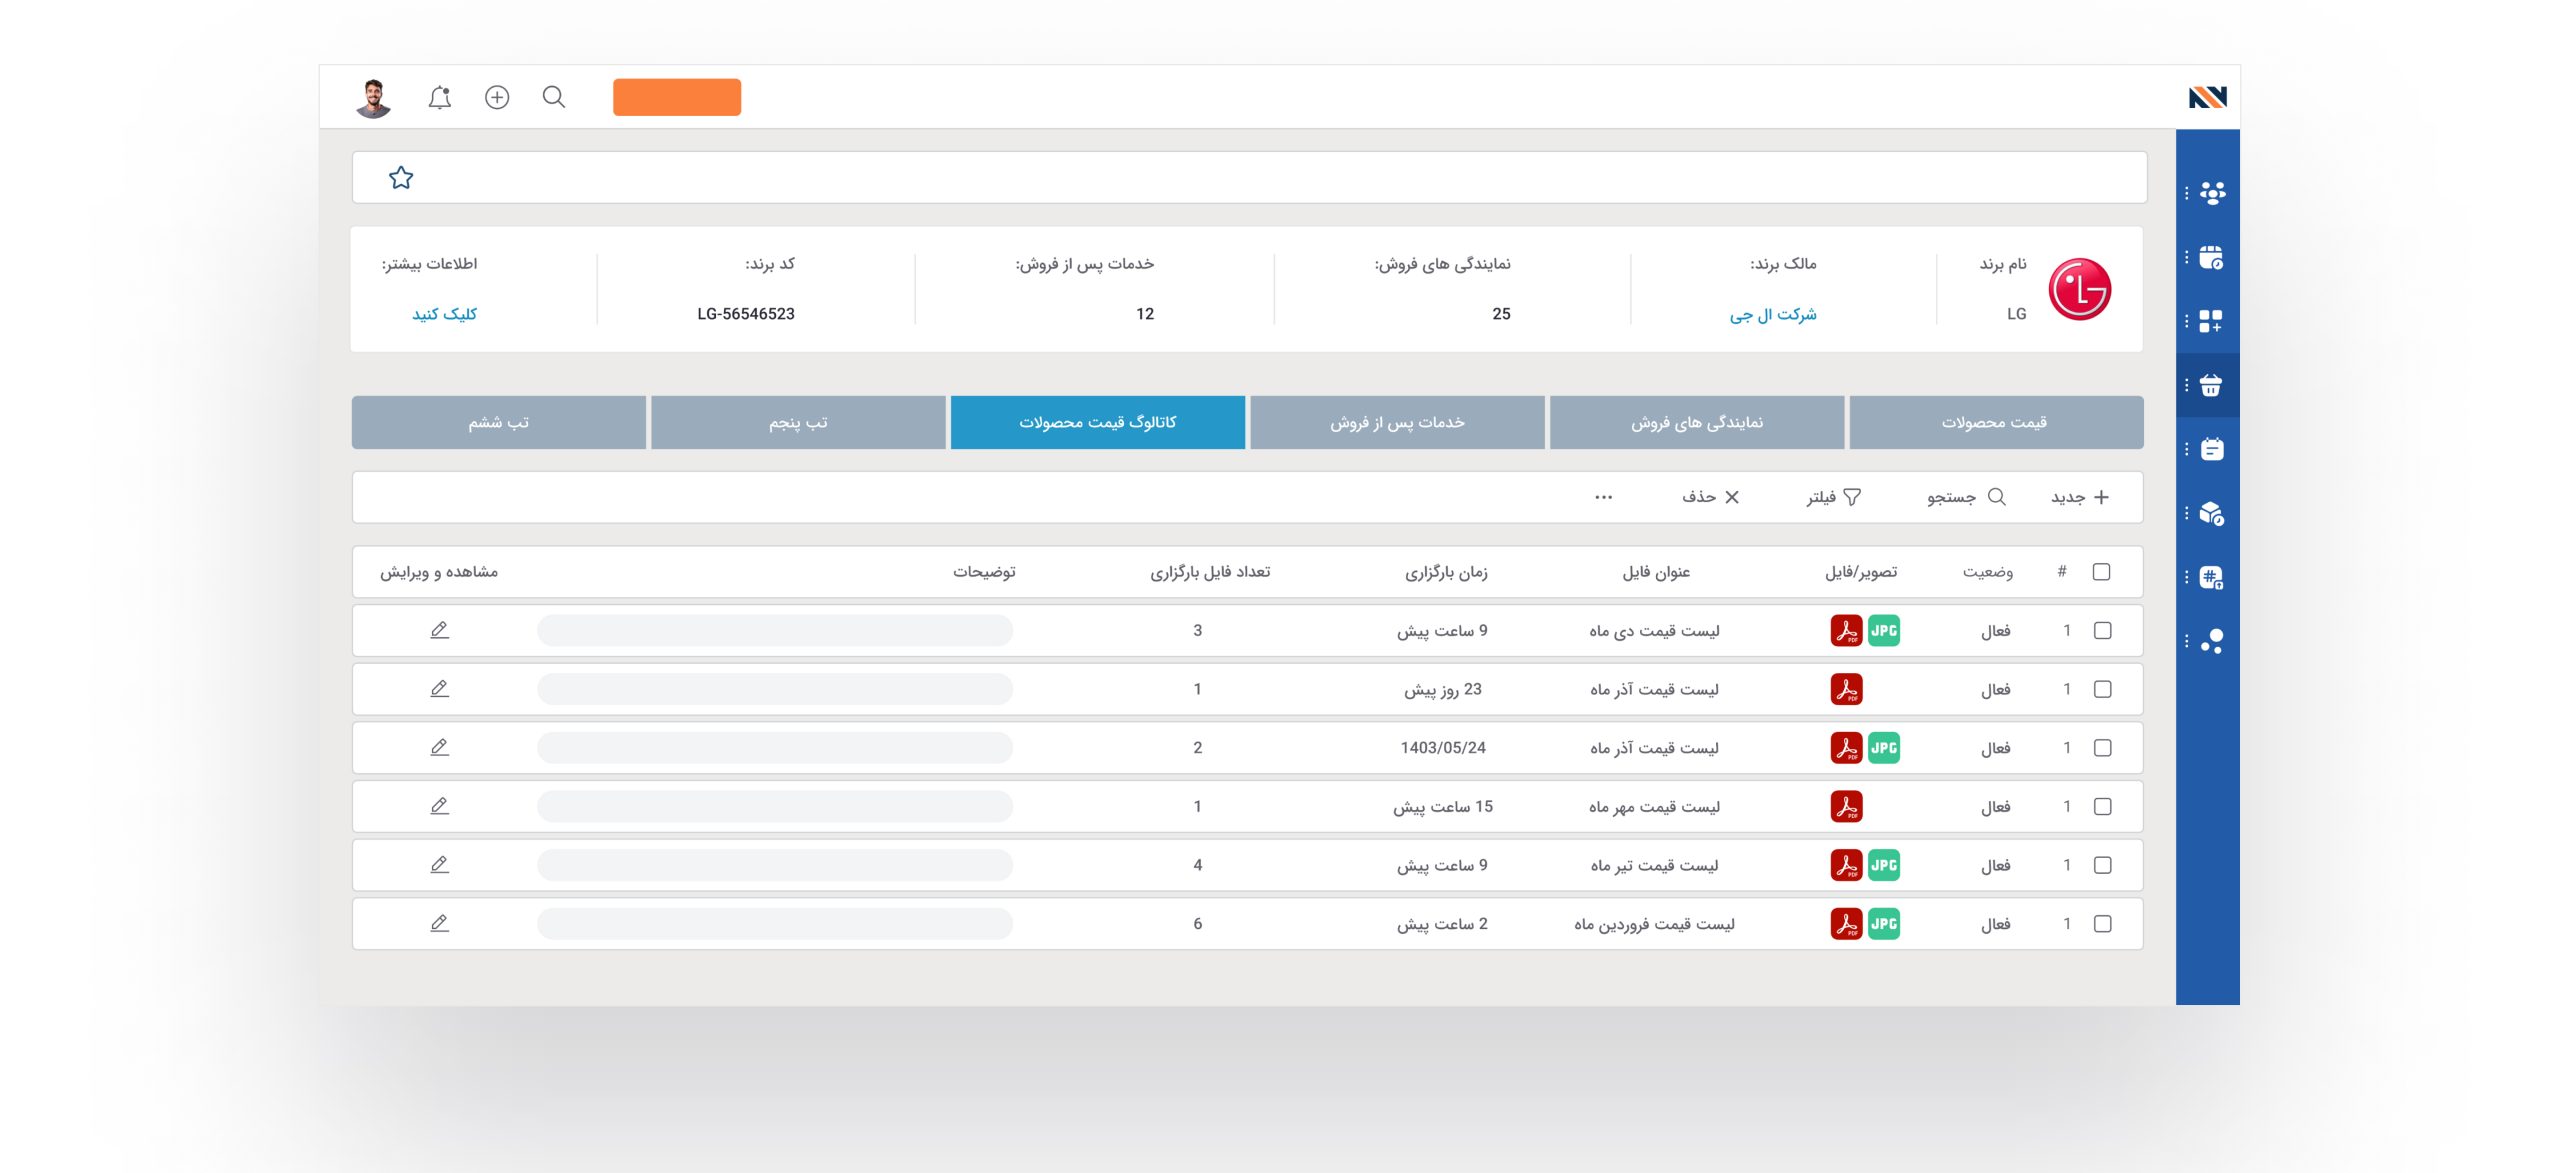Open the notifications bell
This screenshot has height=1173, width=2560.
(439, 97)
